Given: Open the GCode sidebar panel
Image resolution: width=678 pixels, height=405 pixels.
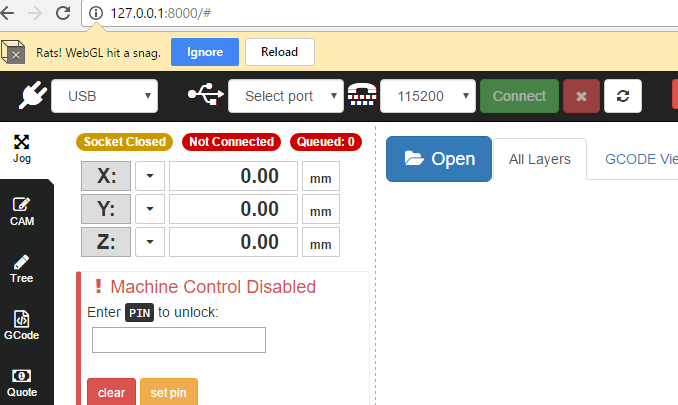Looking at the screenshot, I should 22,326.
